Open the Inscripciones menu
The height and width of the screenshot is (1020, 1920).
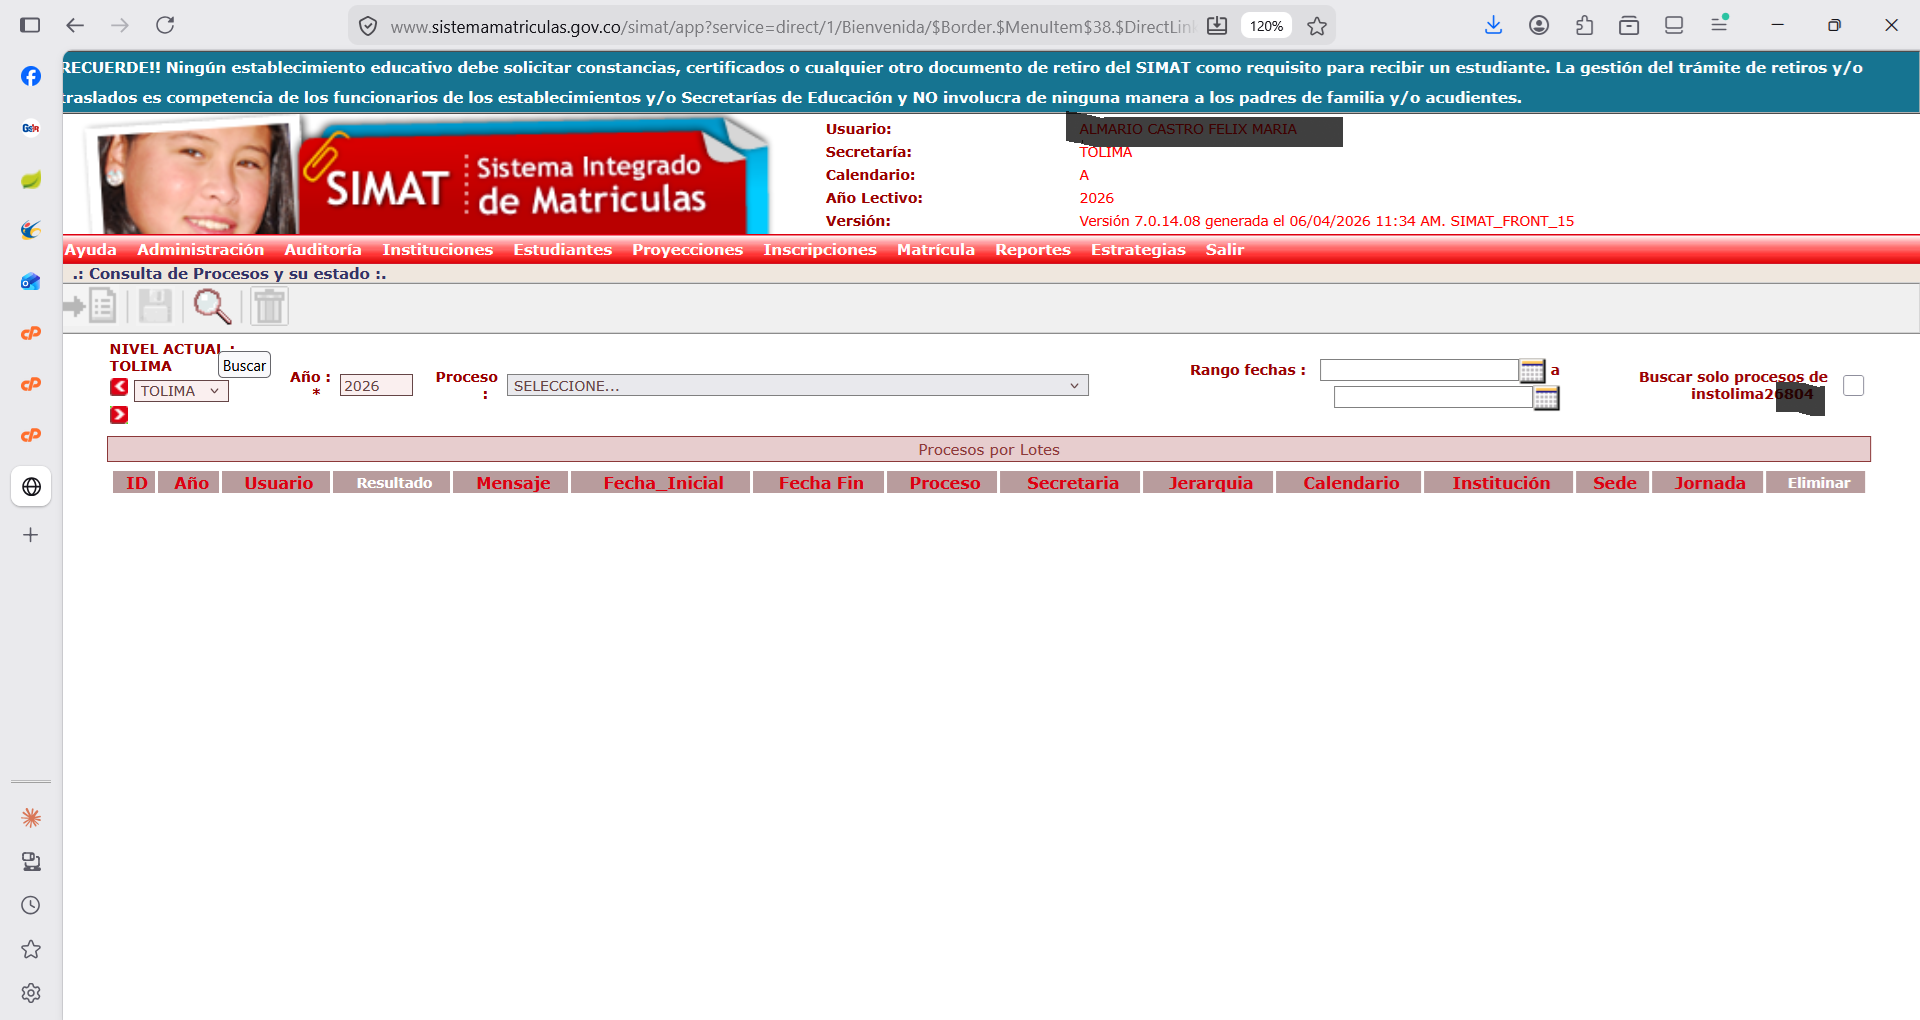(820, 250)
